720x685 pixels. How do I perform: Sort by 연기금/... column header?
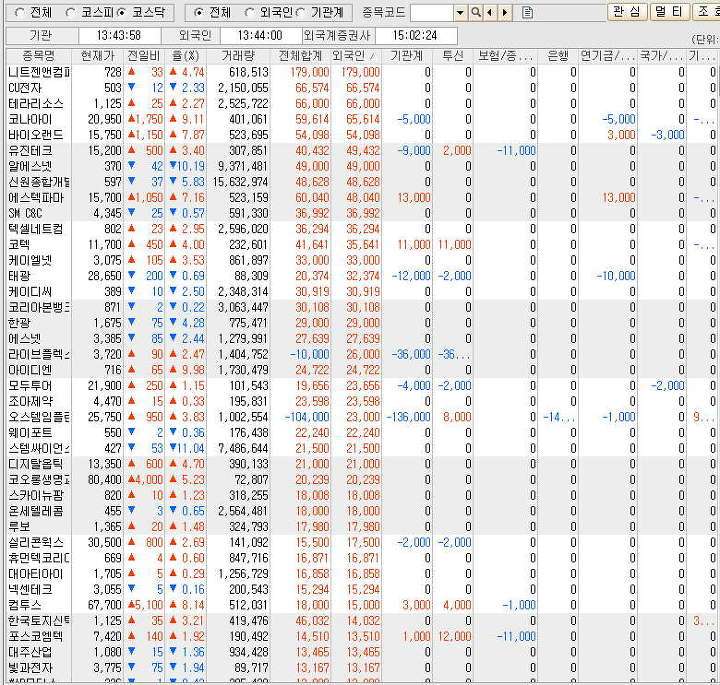[x=608, y=56]
